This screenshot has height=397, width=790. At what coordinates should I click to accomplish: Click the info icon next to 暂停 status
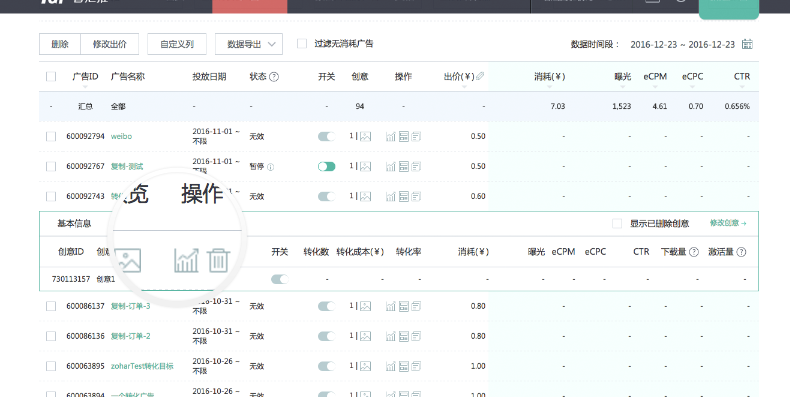click(x=271, y=167)
